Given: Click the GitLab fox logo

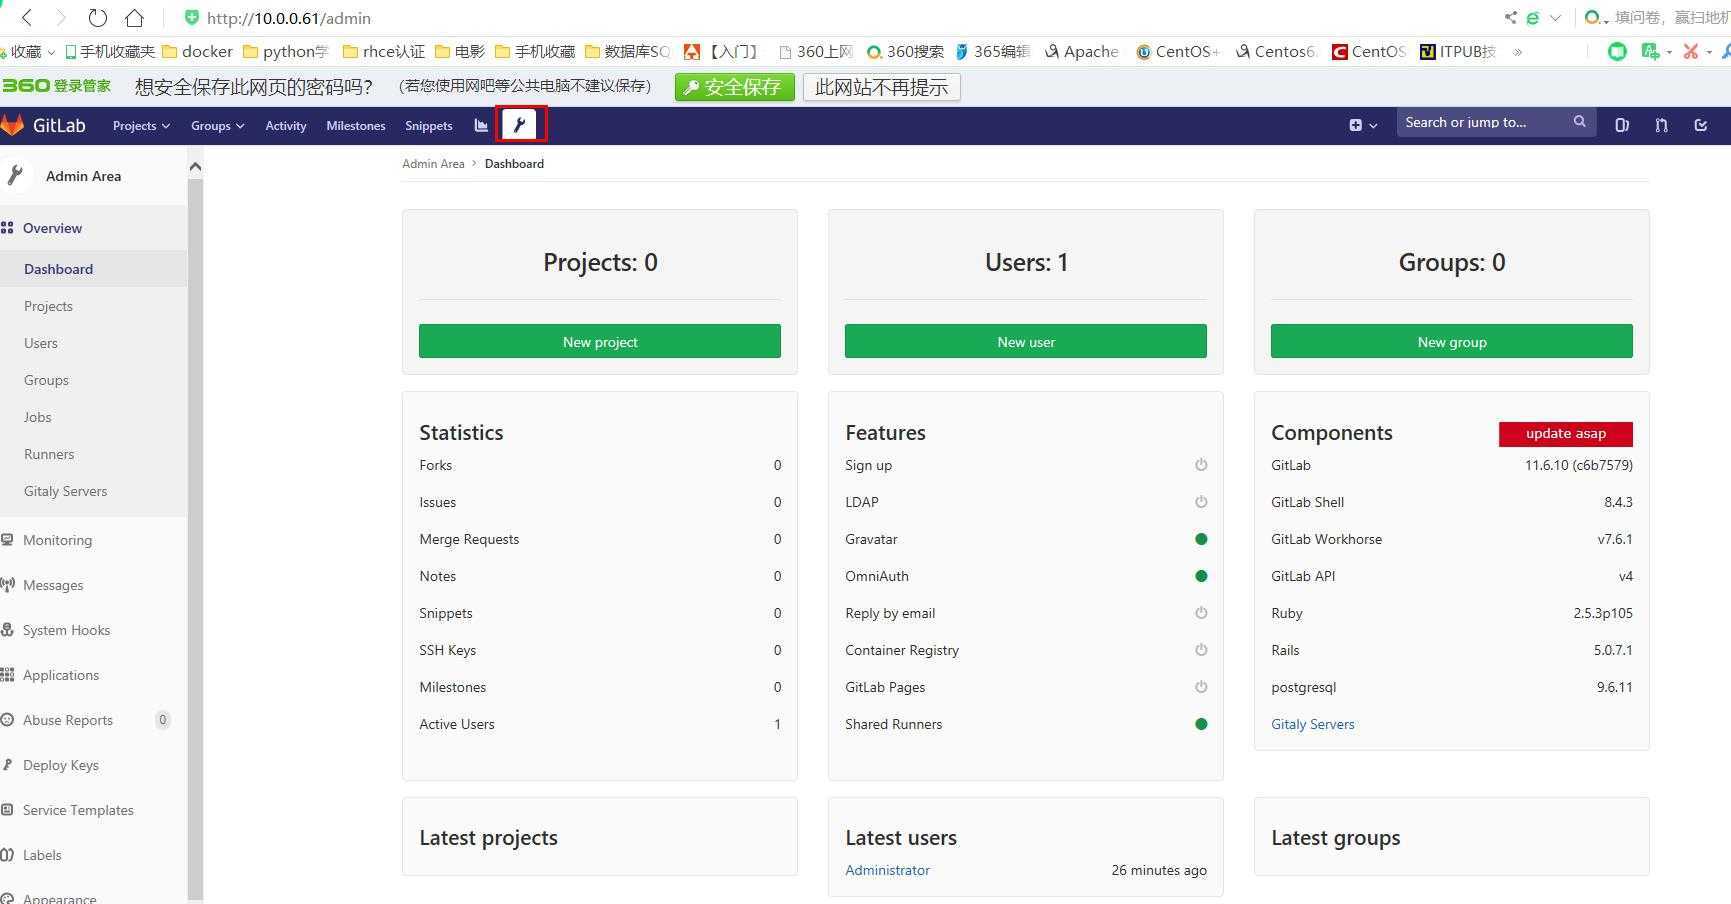Looking at the screenshot, I should click(x=13, y=125).
